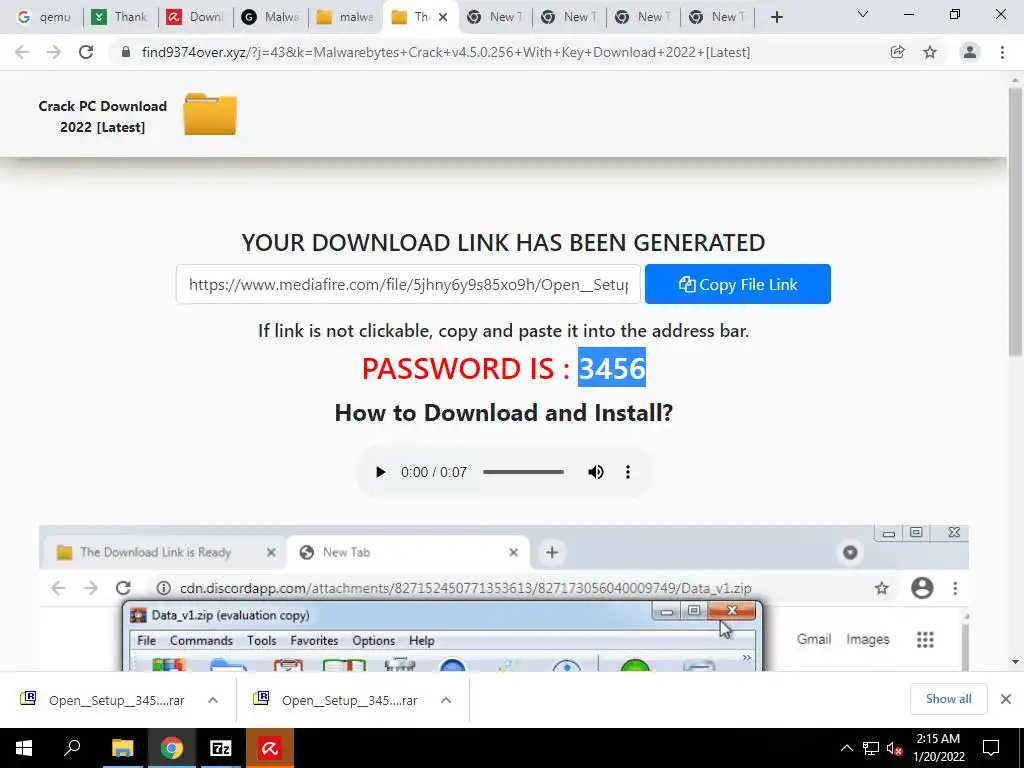Open the audio player's three-dot menu
Image resolution: width=1024 pixels, height=768 pixels.
pos(628,472)
